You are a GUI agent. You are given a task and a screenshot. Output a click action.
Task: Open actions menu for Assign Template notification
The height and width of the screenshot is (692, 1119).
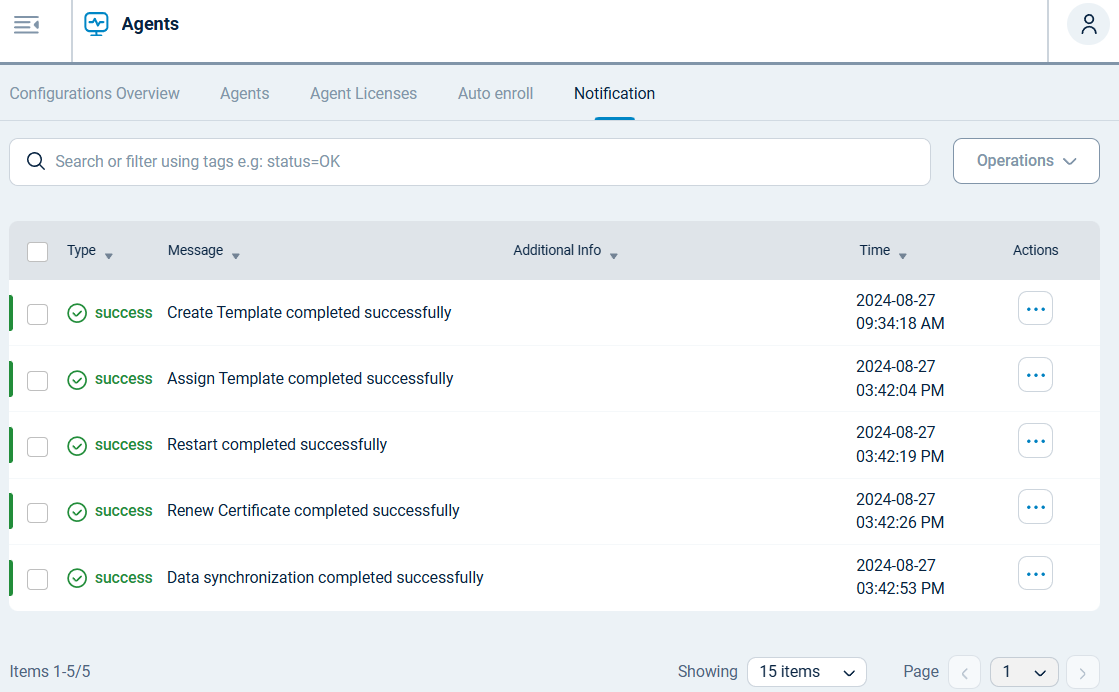tap(1035, 374)
